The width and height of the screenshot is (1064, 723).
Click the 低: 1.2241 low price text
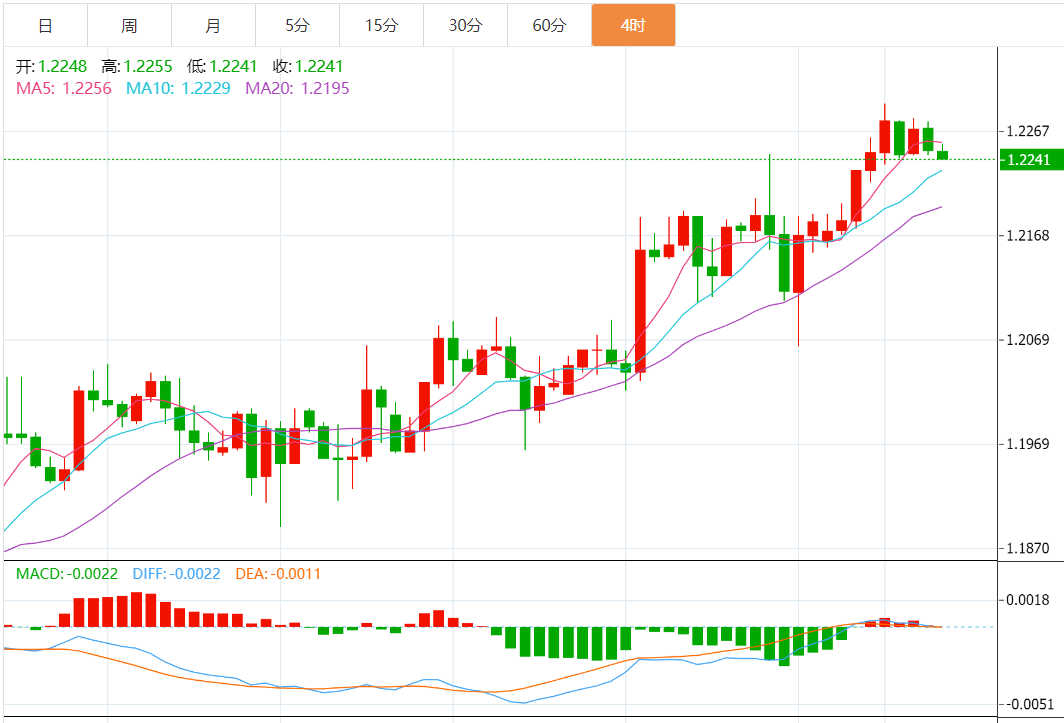(x=223, y=67)
